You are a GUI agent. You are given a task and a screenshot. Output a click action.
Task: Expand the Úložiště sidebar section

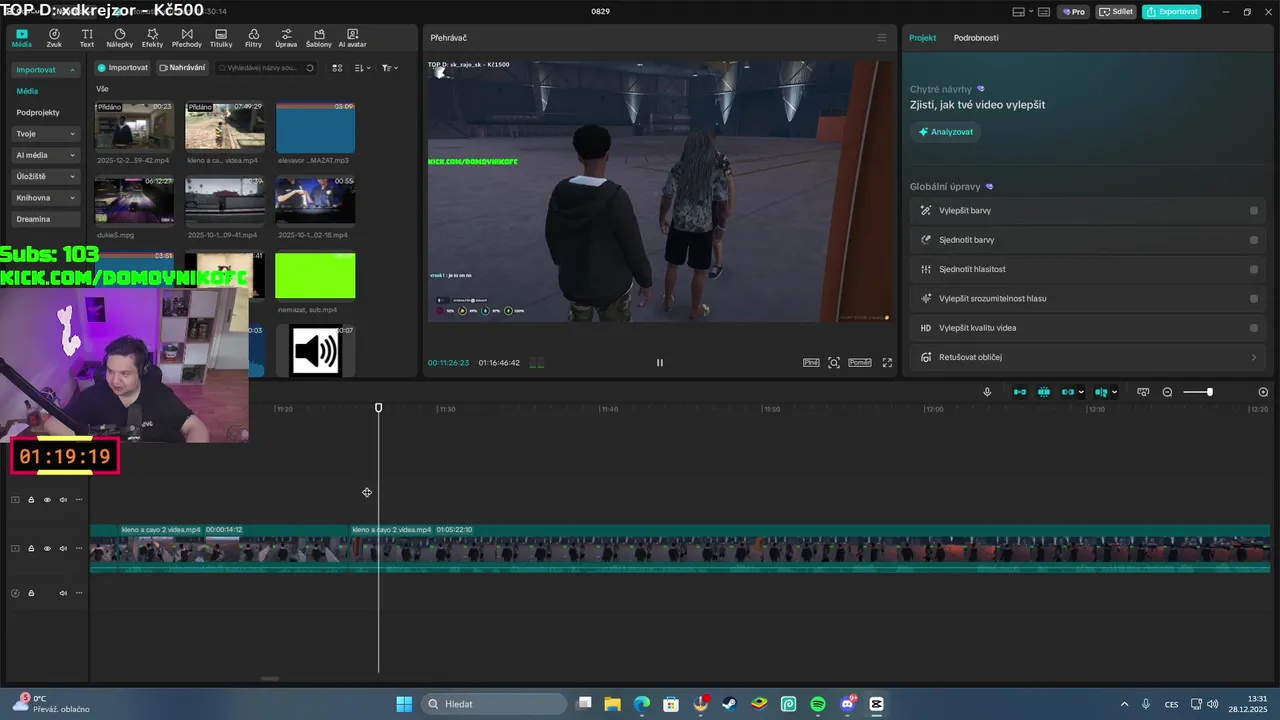click(x=46, y=176)
